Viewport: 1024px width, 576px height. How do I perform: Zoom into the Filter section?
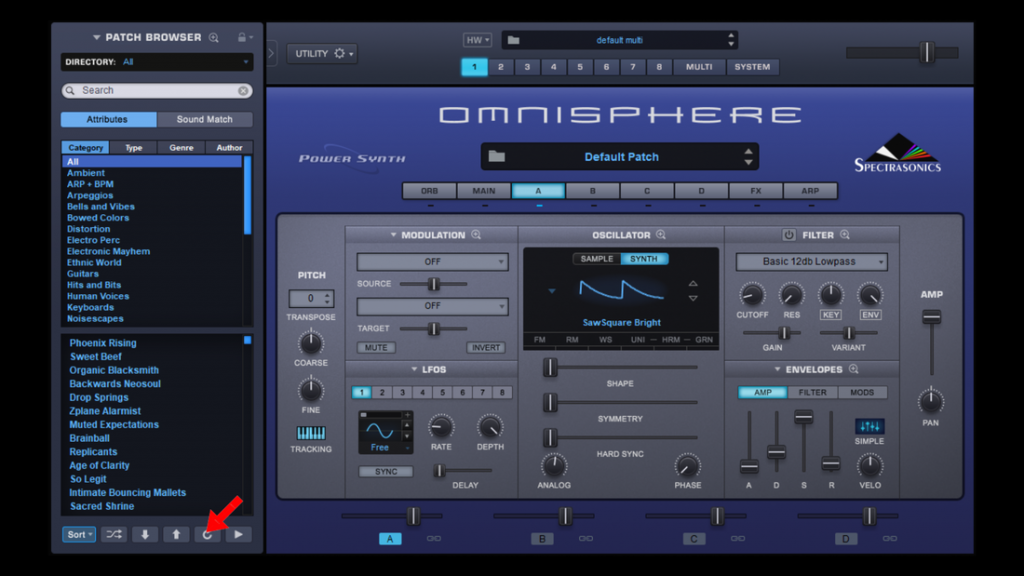[x=845, y=235]
